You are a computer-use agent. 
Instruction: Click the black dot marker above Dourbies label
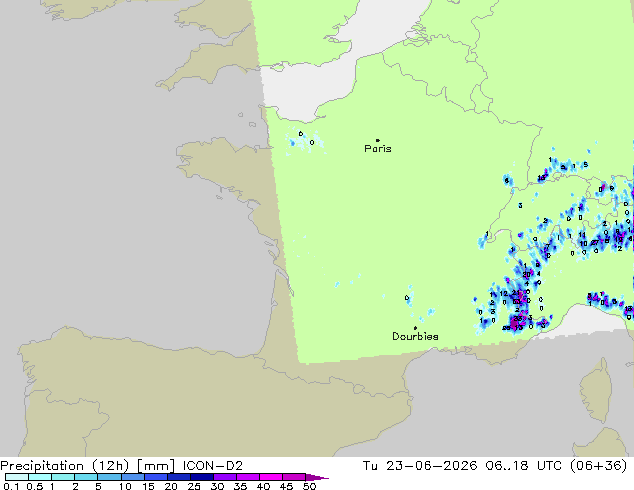pos(415,328)
